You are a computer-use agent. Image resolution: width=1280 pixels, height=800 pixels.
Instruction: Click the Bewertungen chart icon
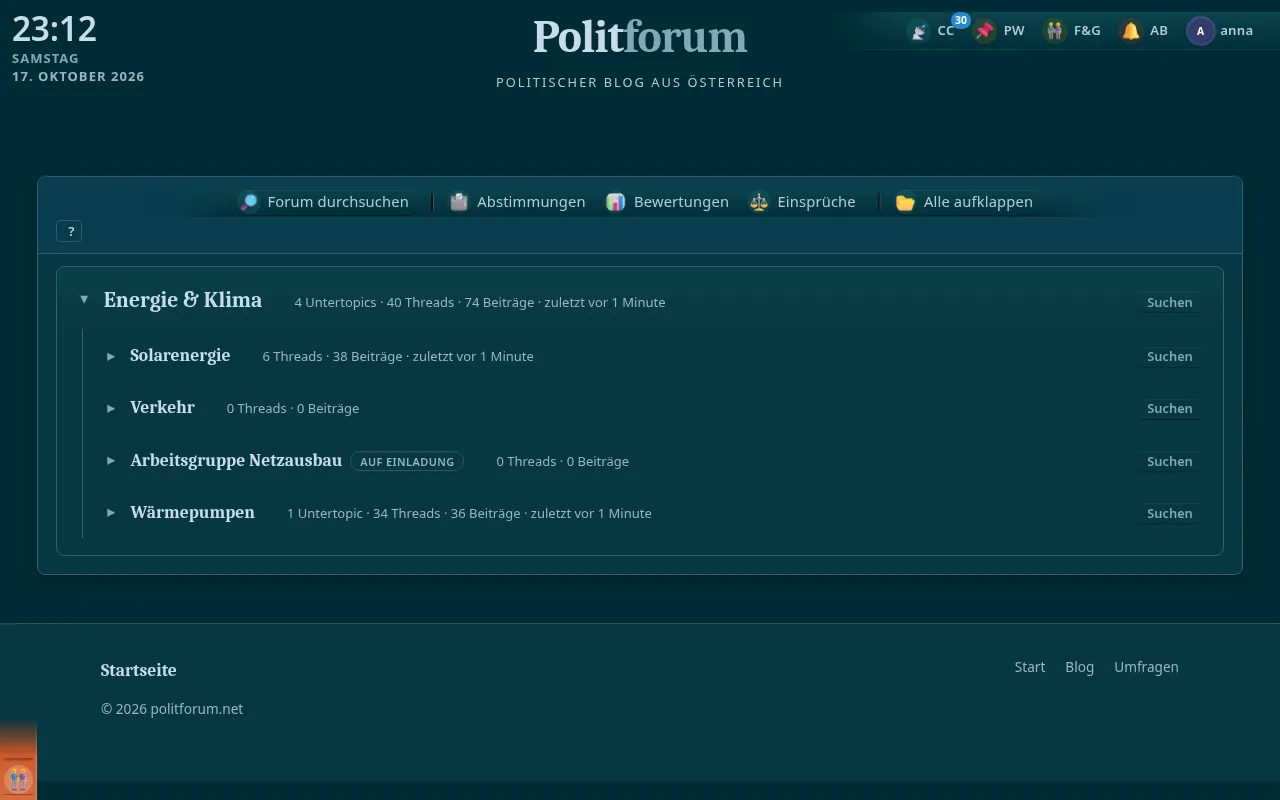pyautogui.click(x=616, y=202)
